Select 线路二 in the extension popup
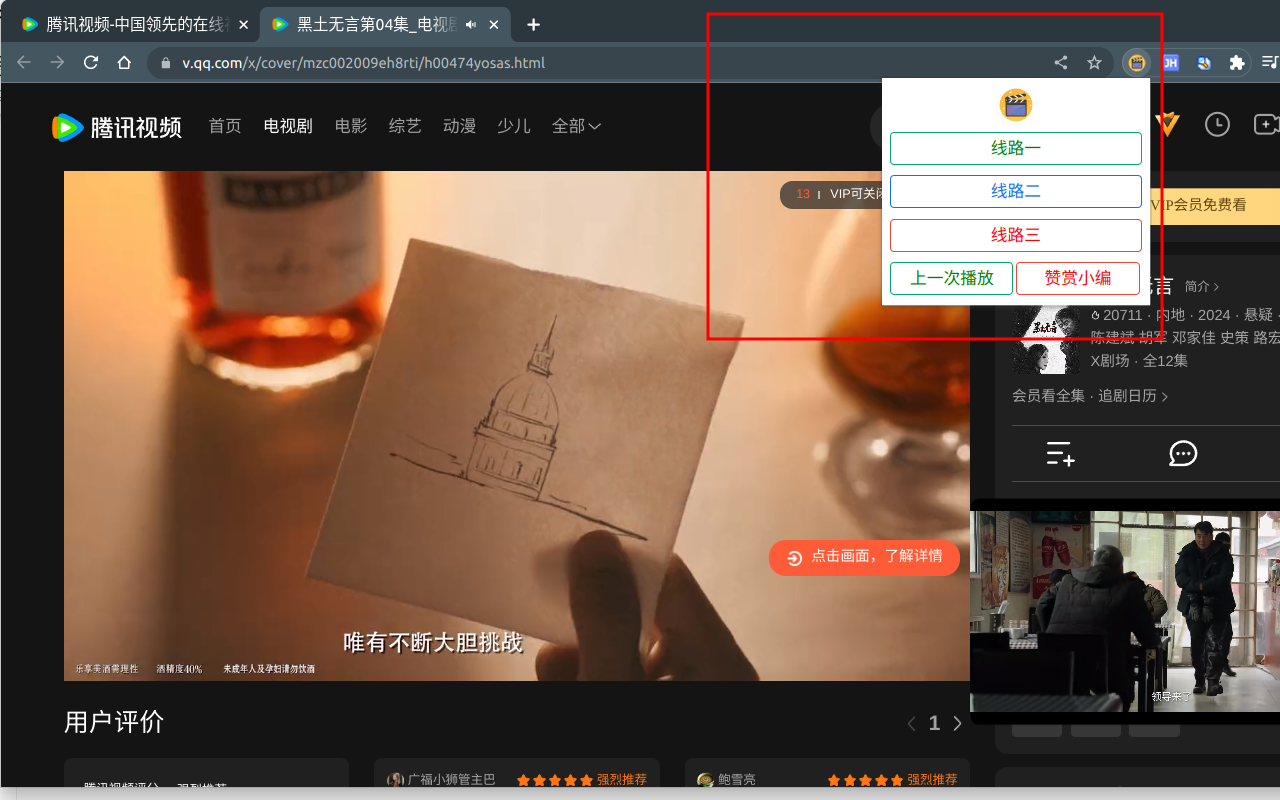This screenshot has width=1280, height=800. pos(1016,191)
